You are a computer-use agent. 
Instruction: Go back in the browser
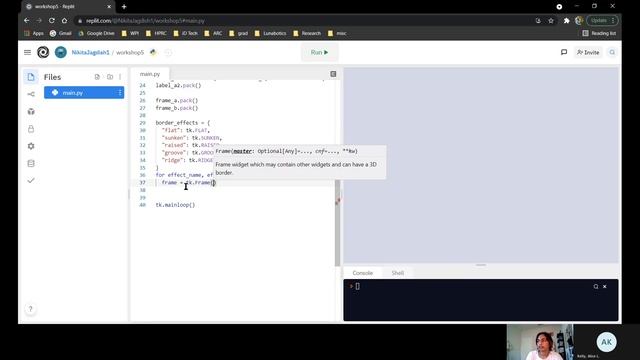coord(27,20)
